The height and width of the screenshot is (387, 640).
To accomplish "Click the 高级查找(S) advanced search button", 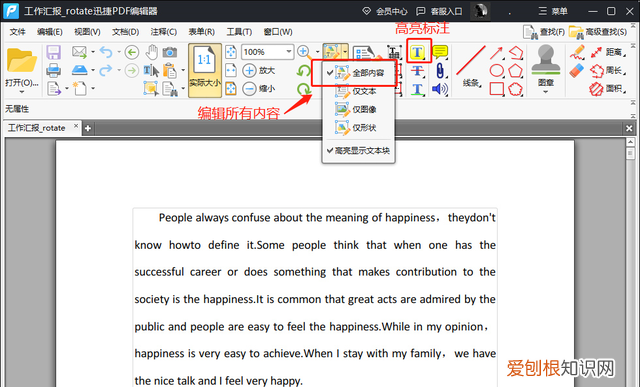I will point(598,32).
